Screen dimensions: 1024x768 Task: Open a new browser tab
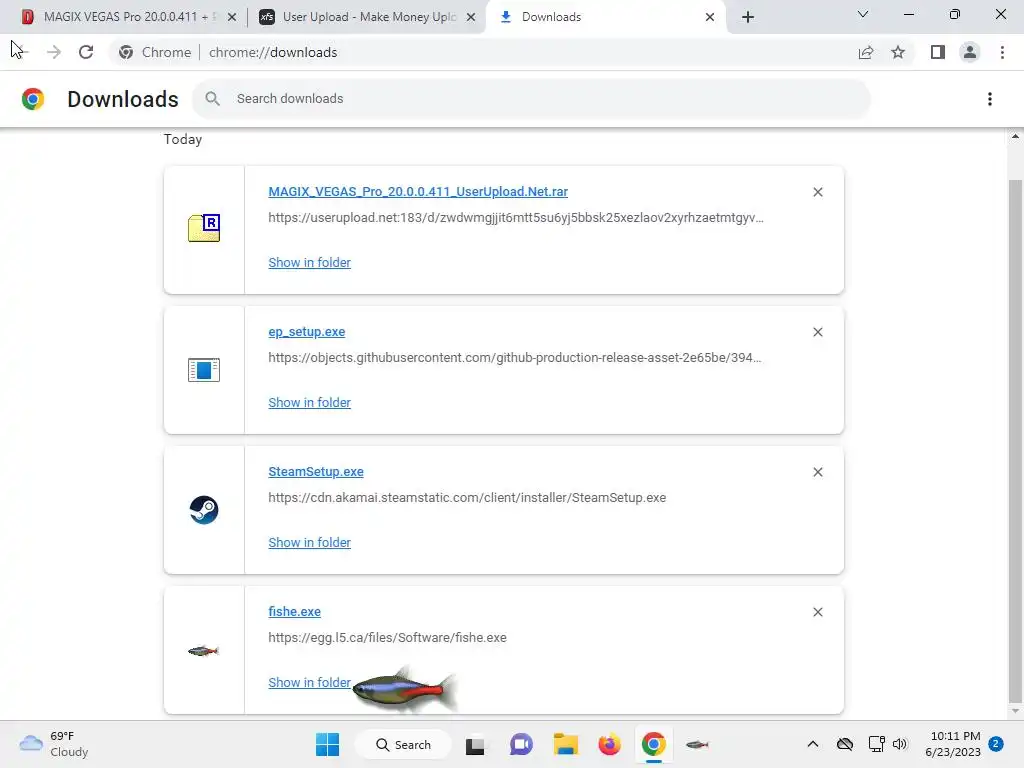[x=748, y=18]
